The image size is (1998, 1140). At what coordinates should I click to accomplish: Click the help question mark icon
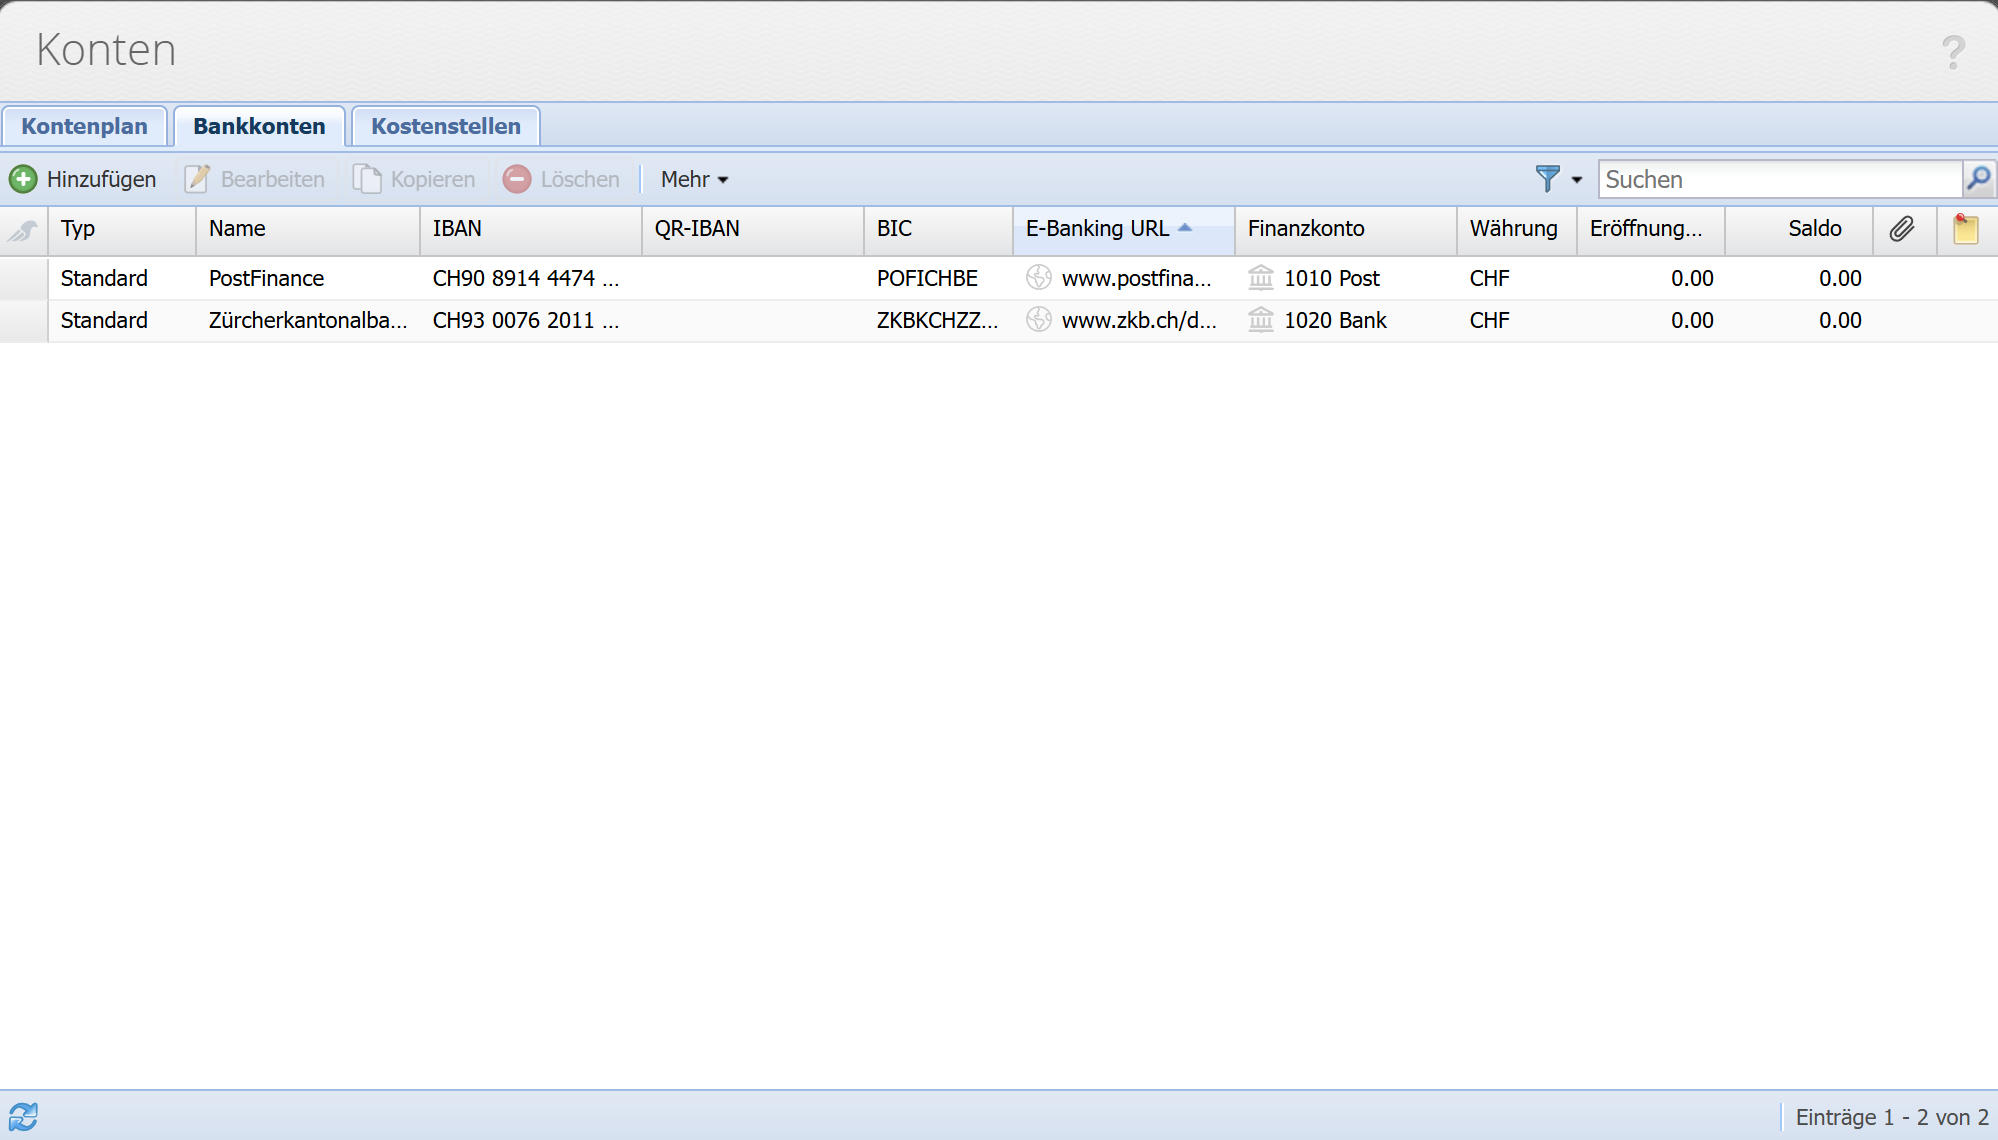point(1952,52)
